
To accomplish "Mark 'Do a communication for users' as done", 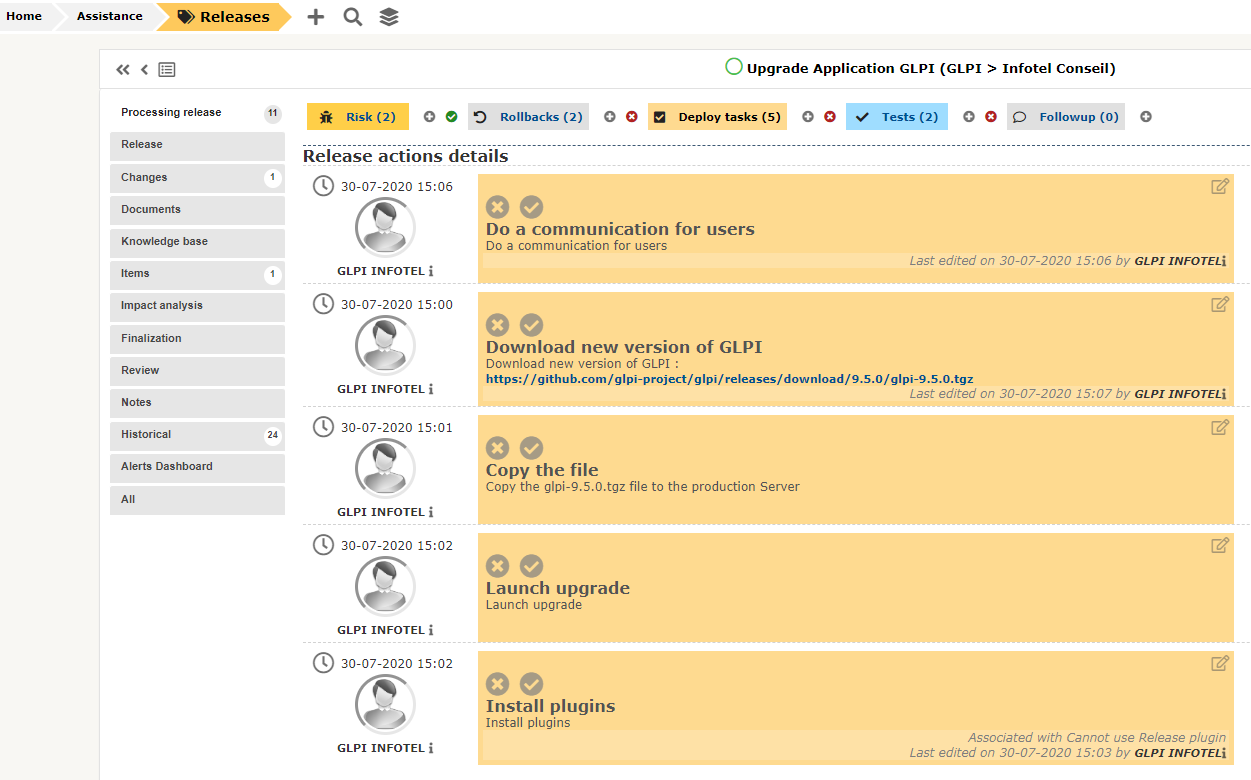I will (x=531, y=207).
